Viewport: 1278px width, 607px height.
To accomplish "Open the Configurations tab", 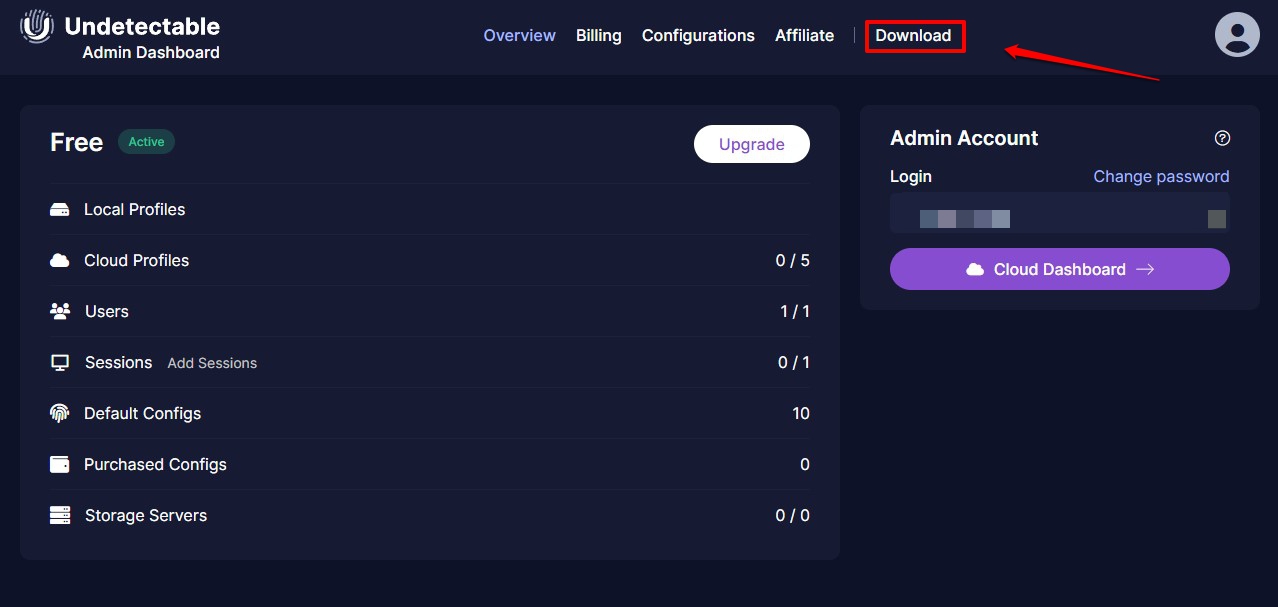I will 698,35.
